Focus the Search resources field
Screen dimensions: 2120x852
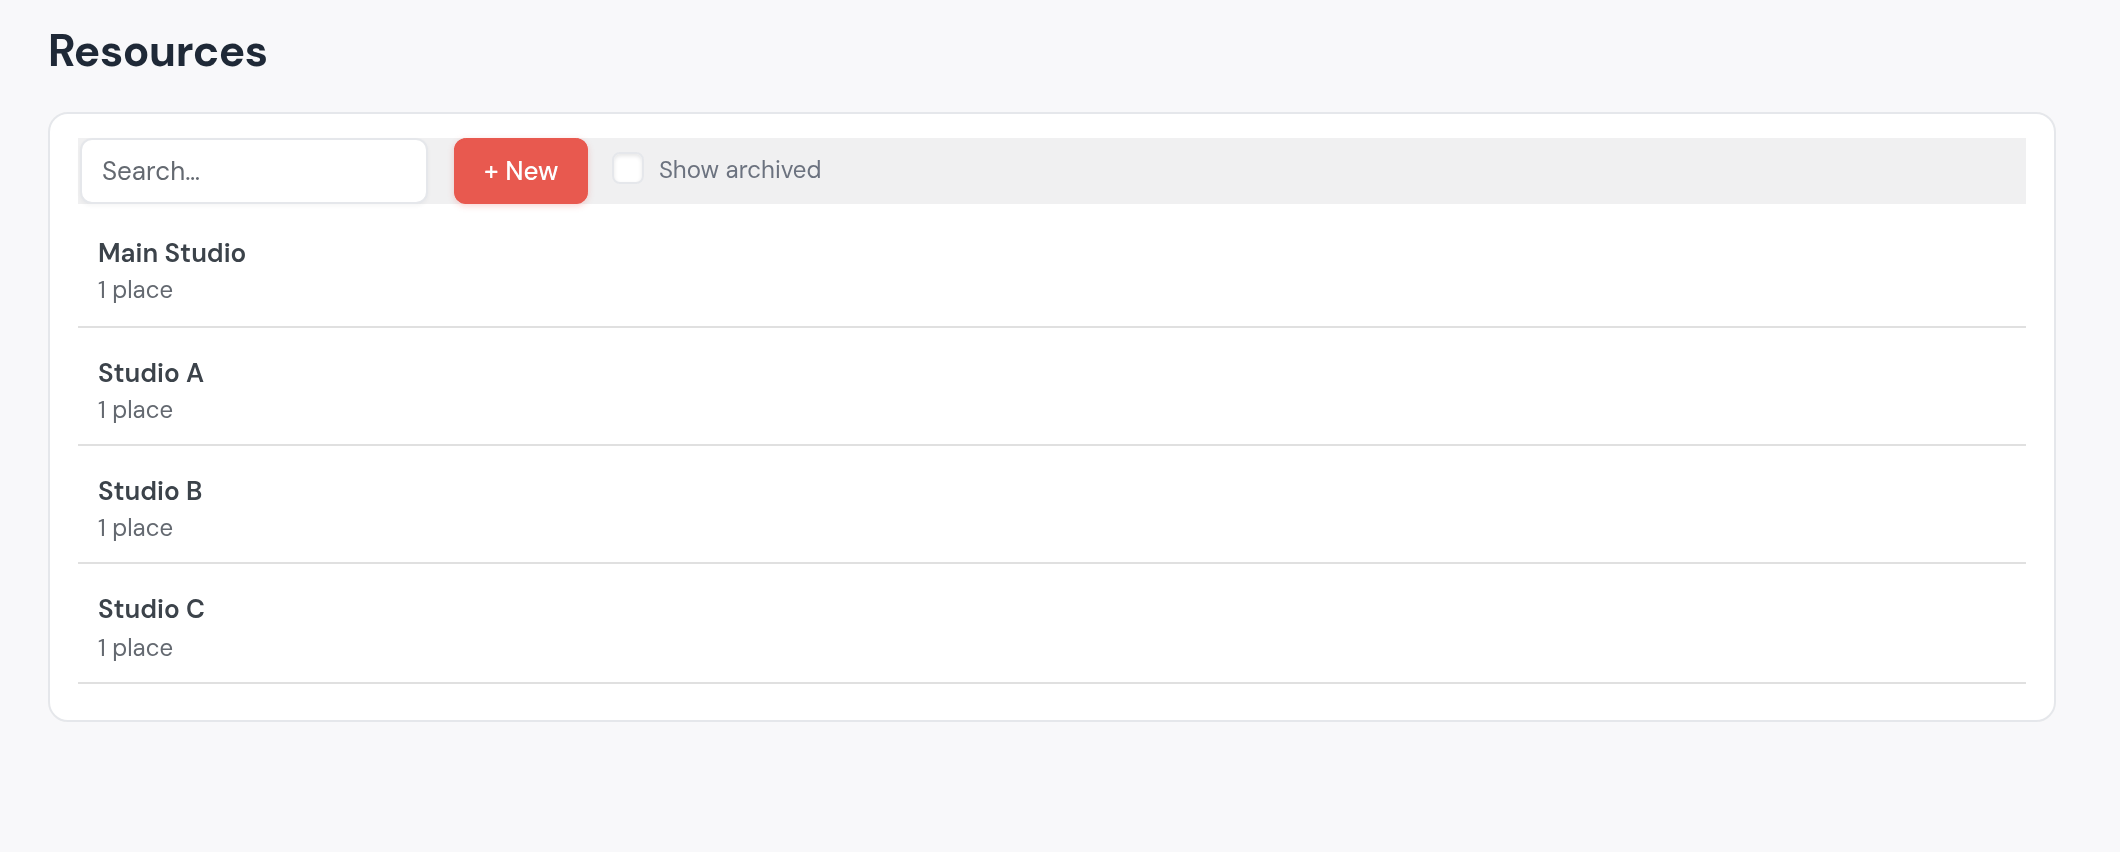254,171
